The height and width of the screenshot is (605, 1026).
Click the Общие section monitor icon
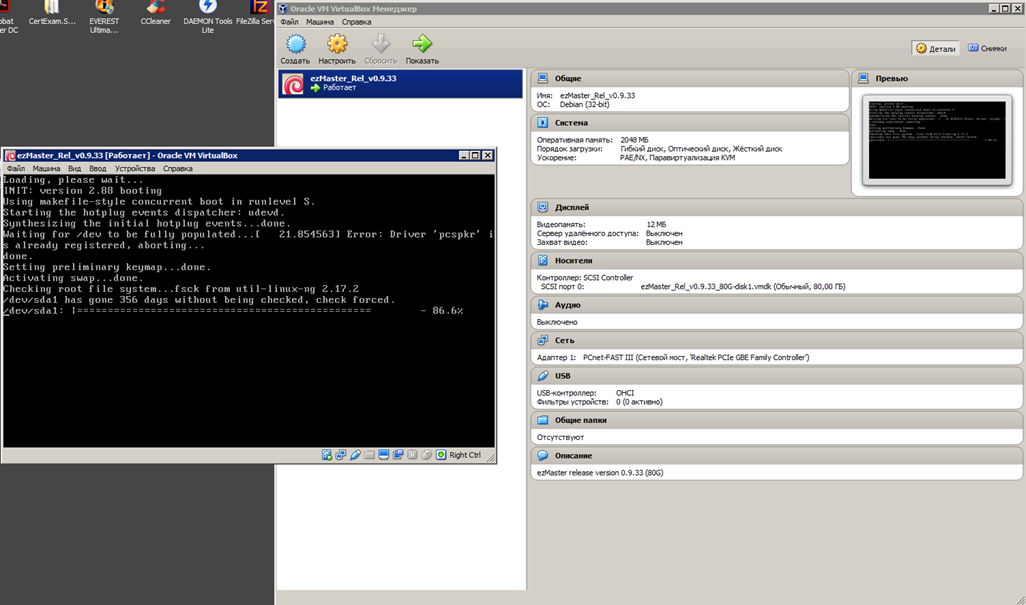point(542,78)
